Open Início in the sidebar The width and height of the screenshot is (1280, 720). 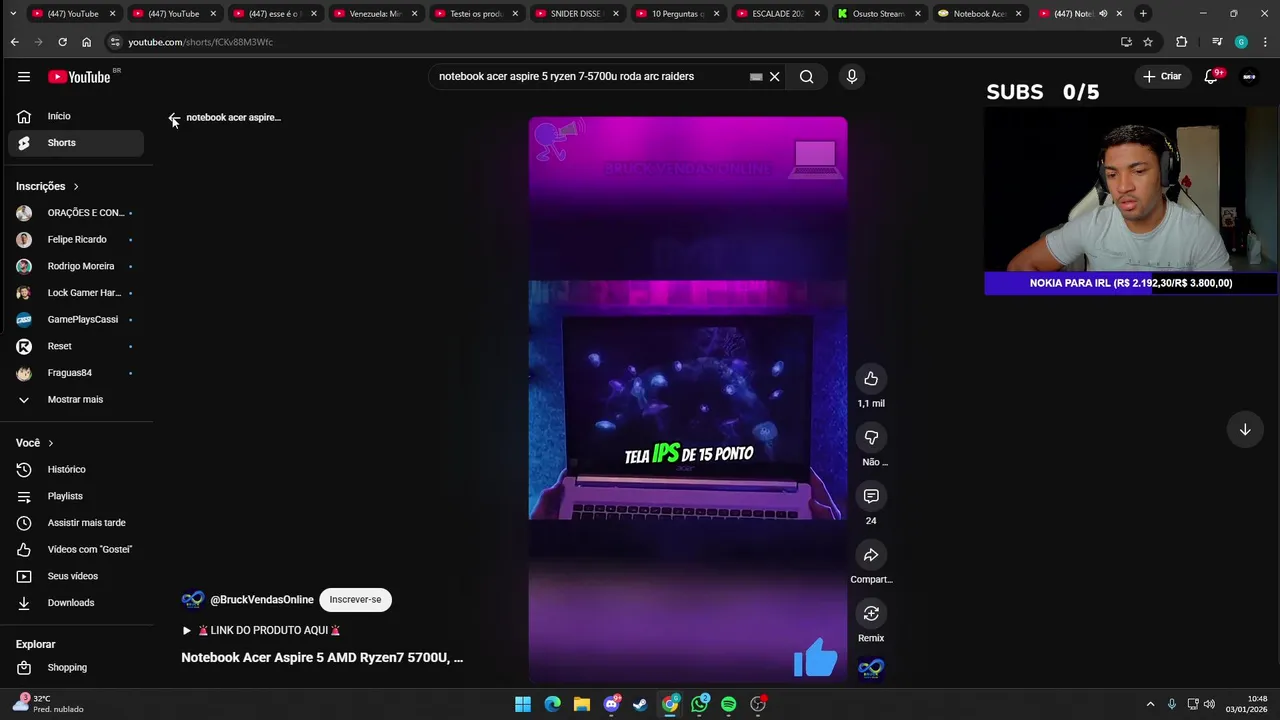75,116
